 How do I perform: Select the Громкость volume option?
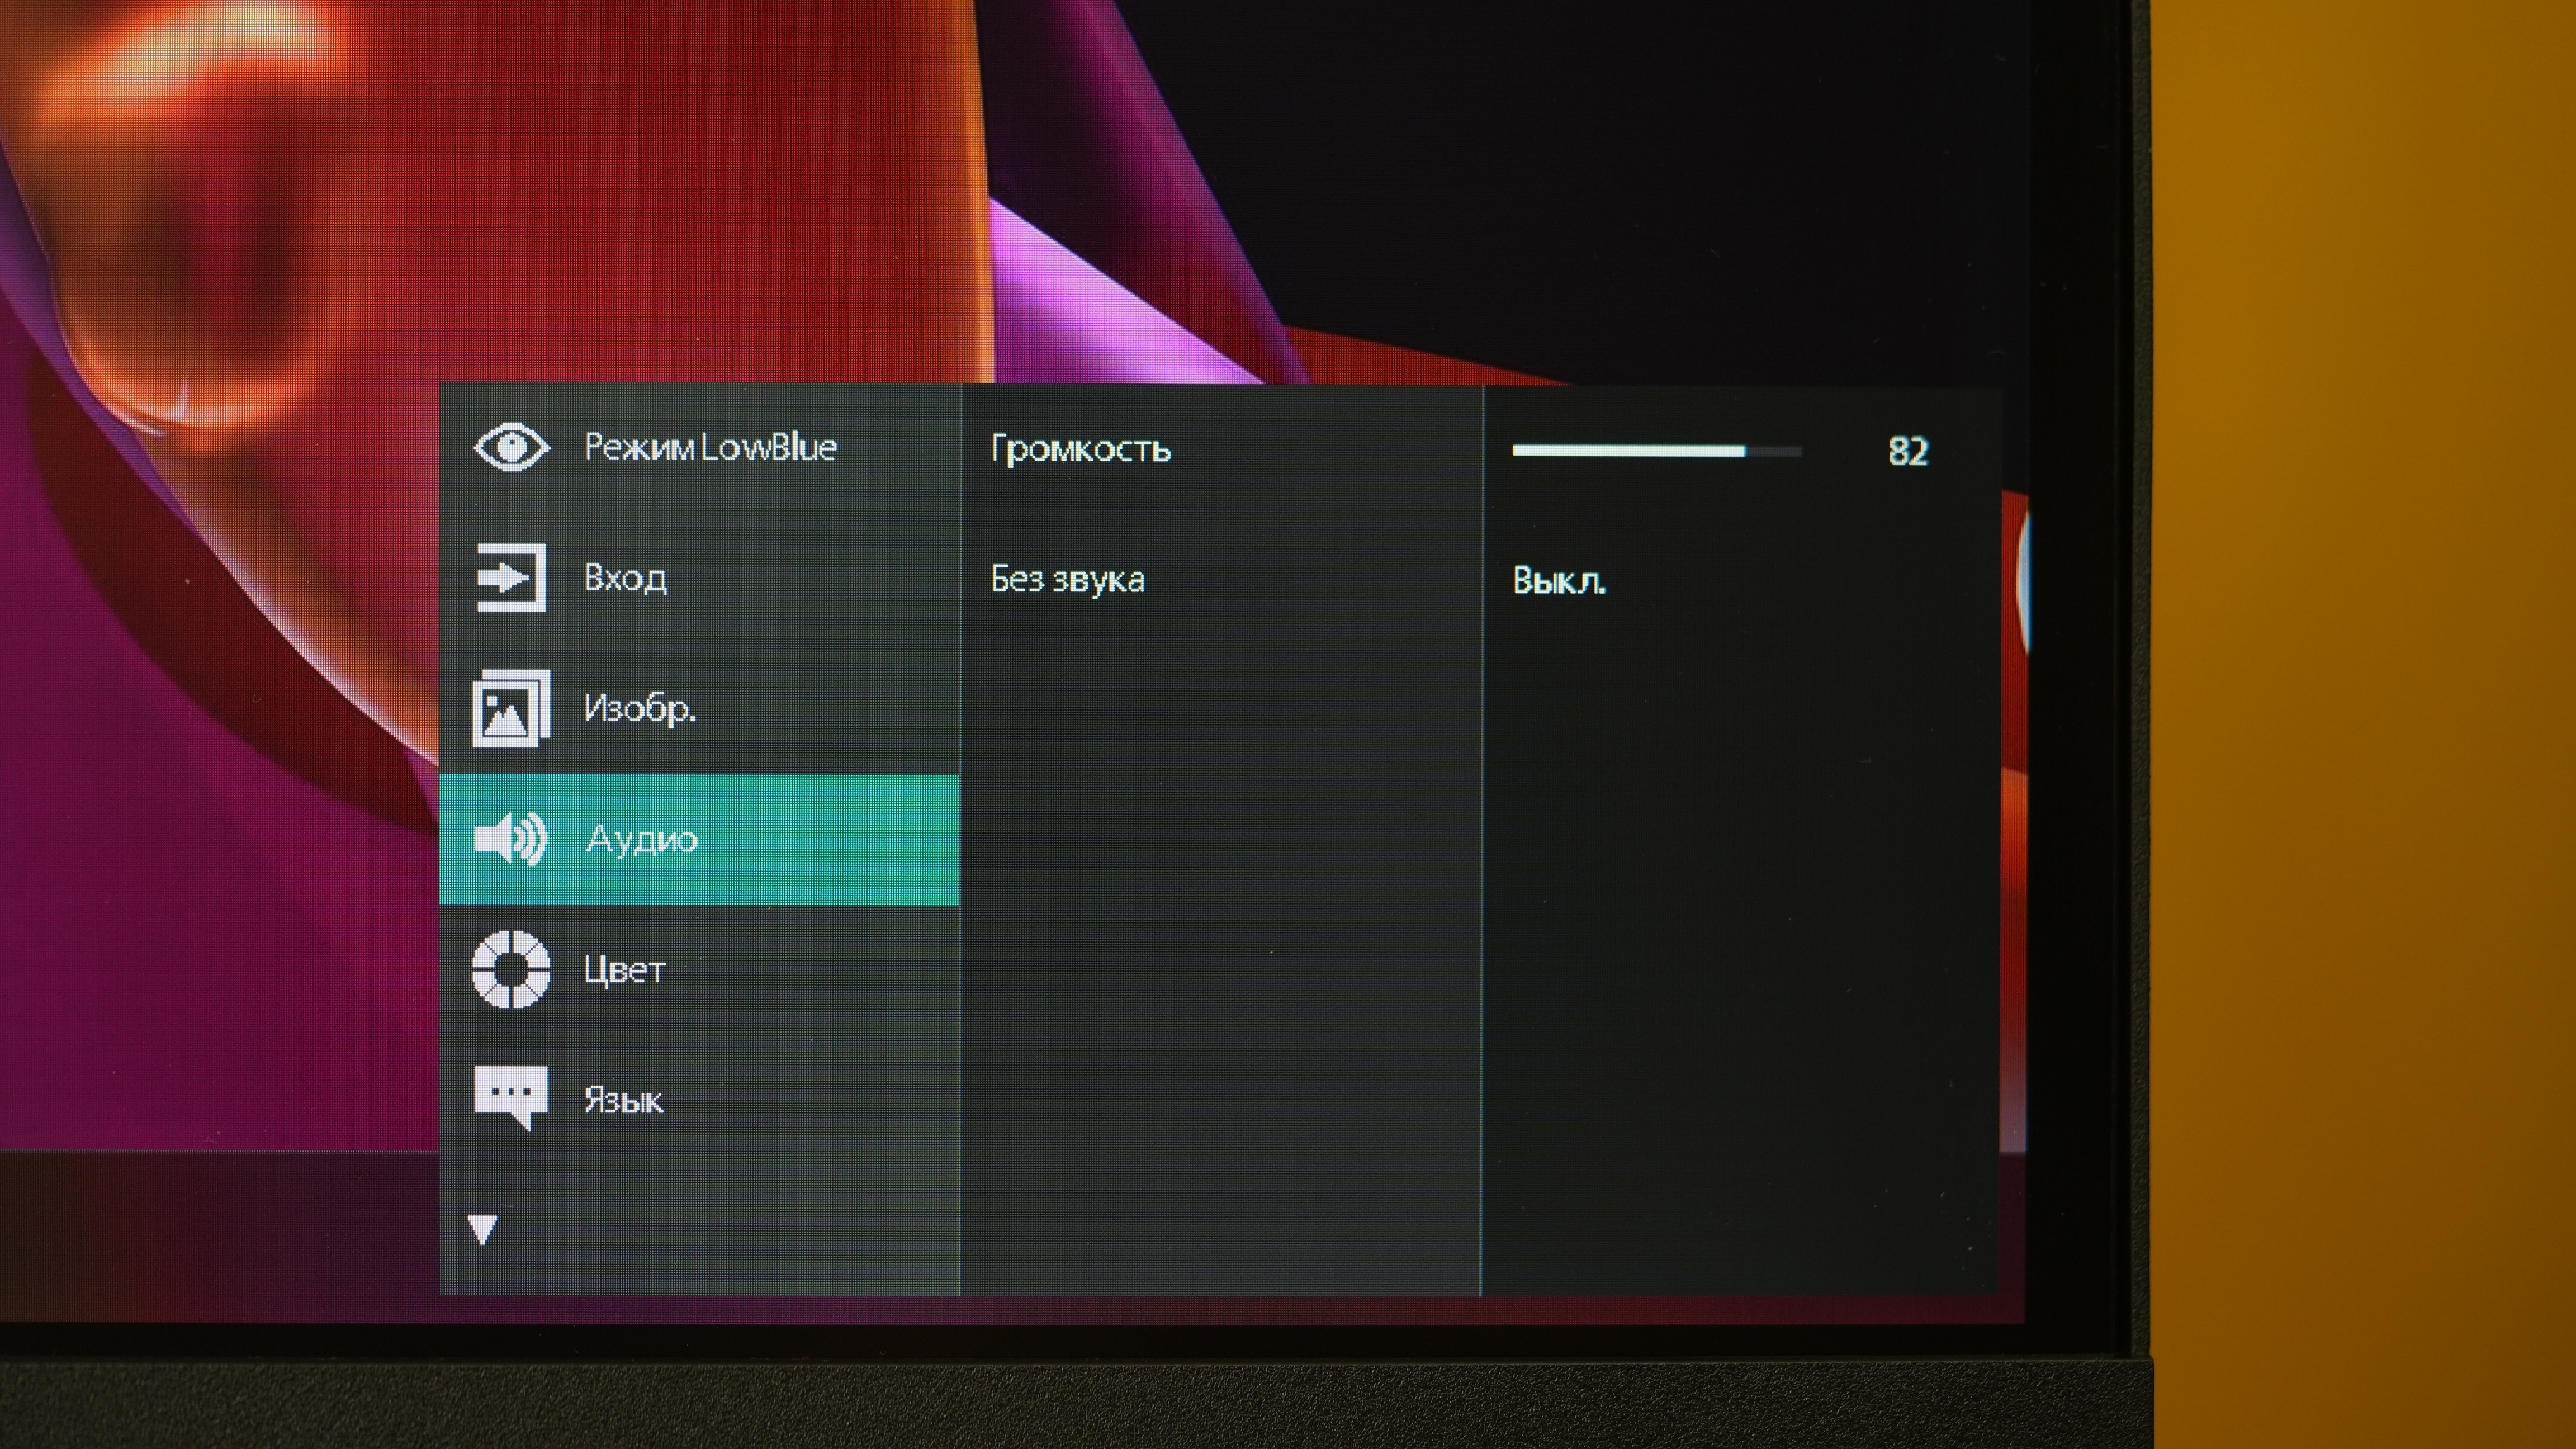1080,450
